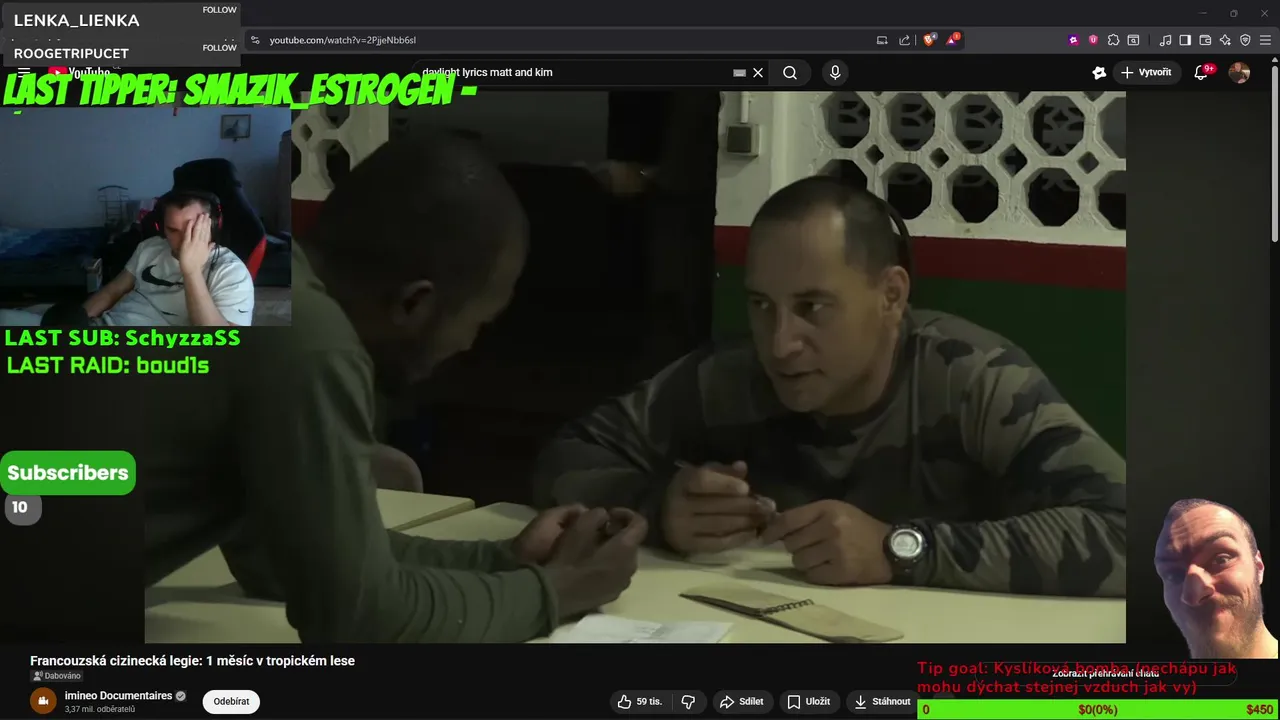Open Brave Wallet icon
The image size is (1280, 720).
coord(1205,40)
